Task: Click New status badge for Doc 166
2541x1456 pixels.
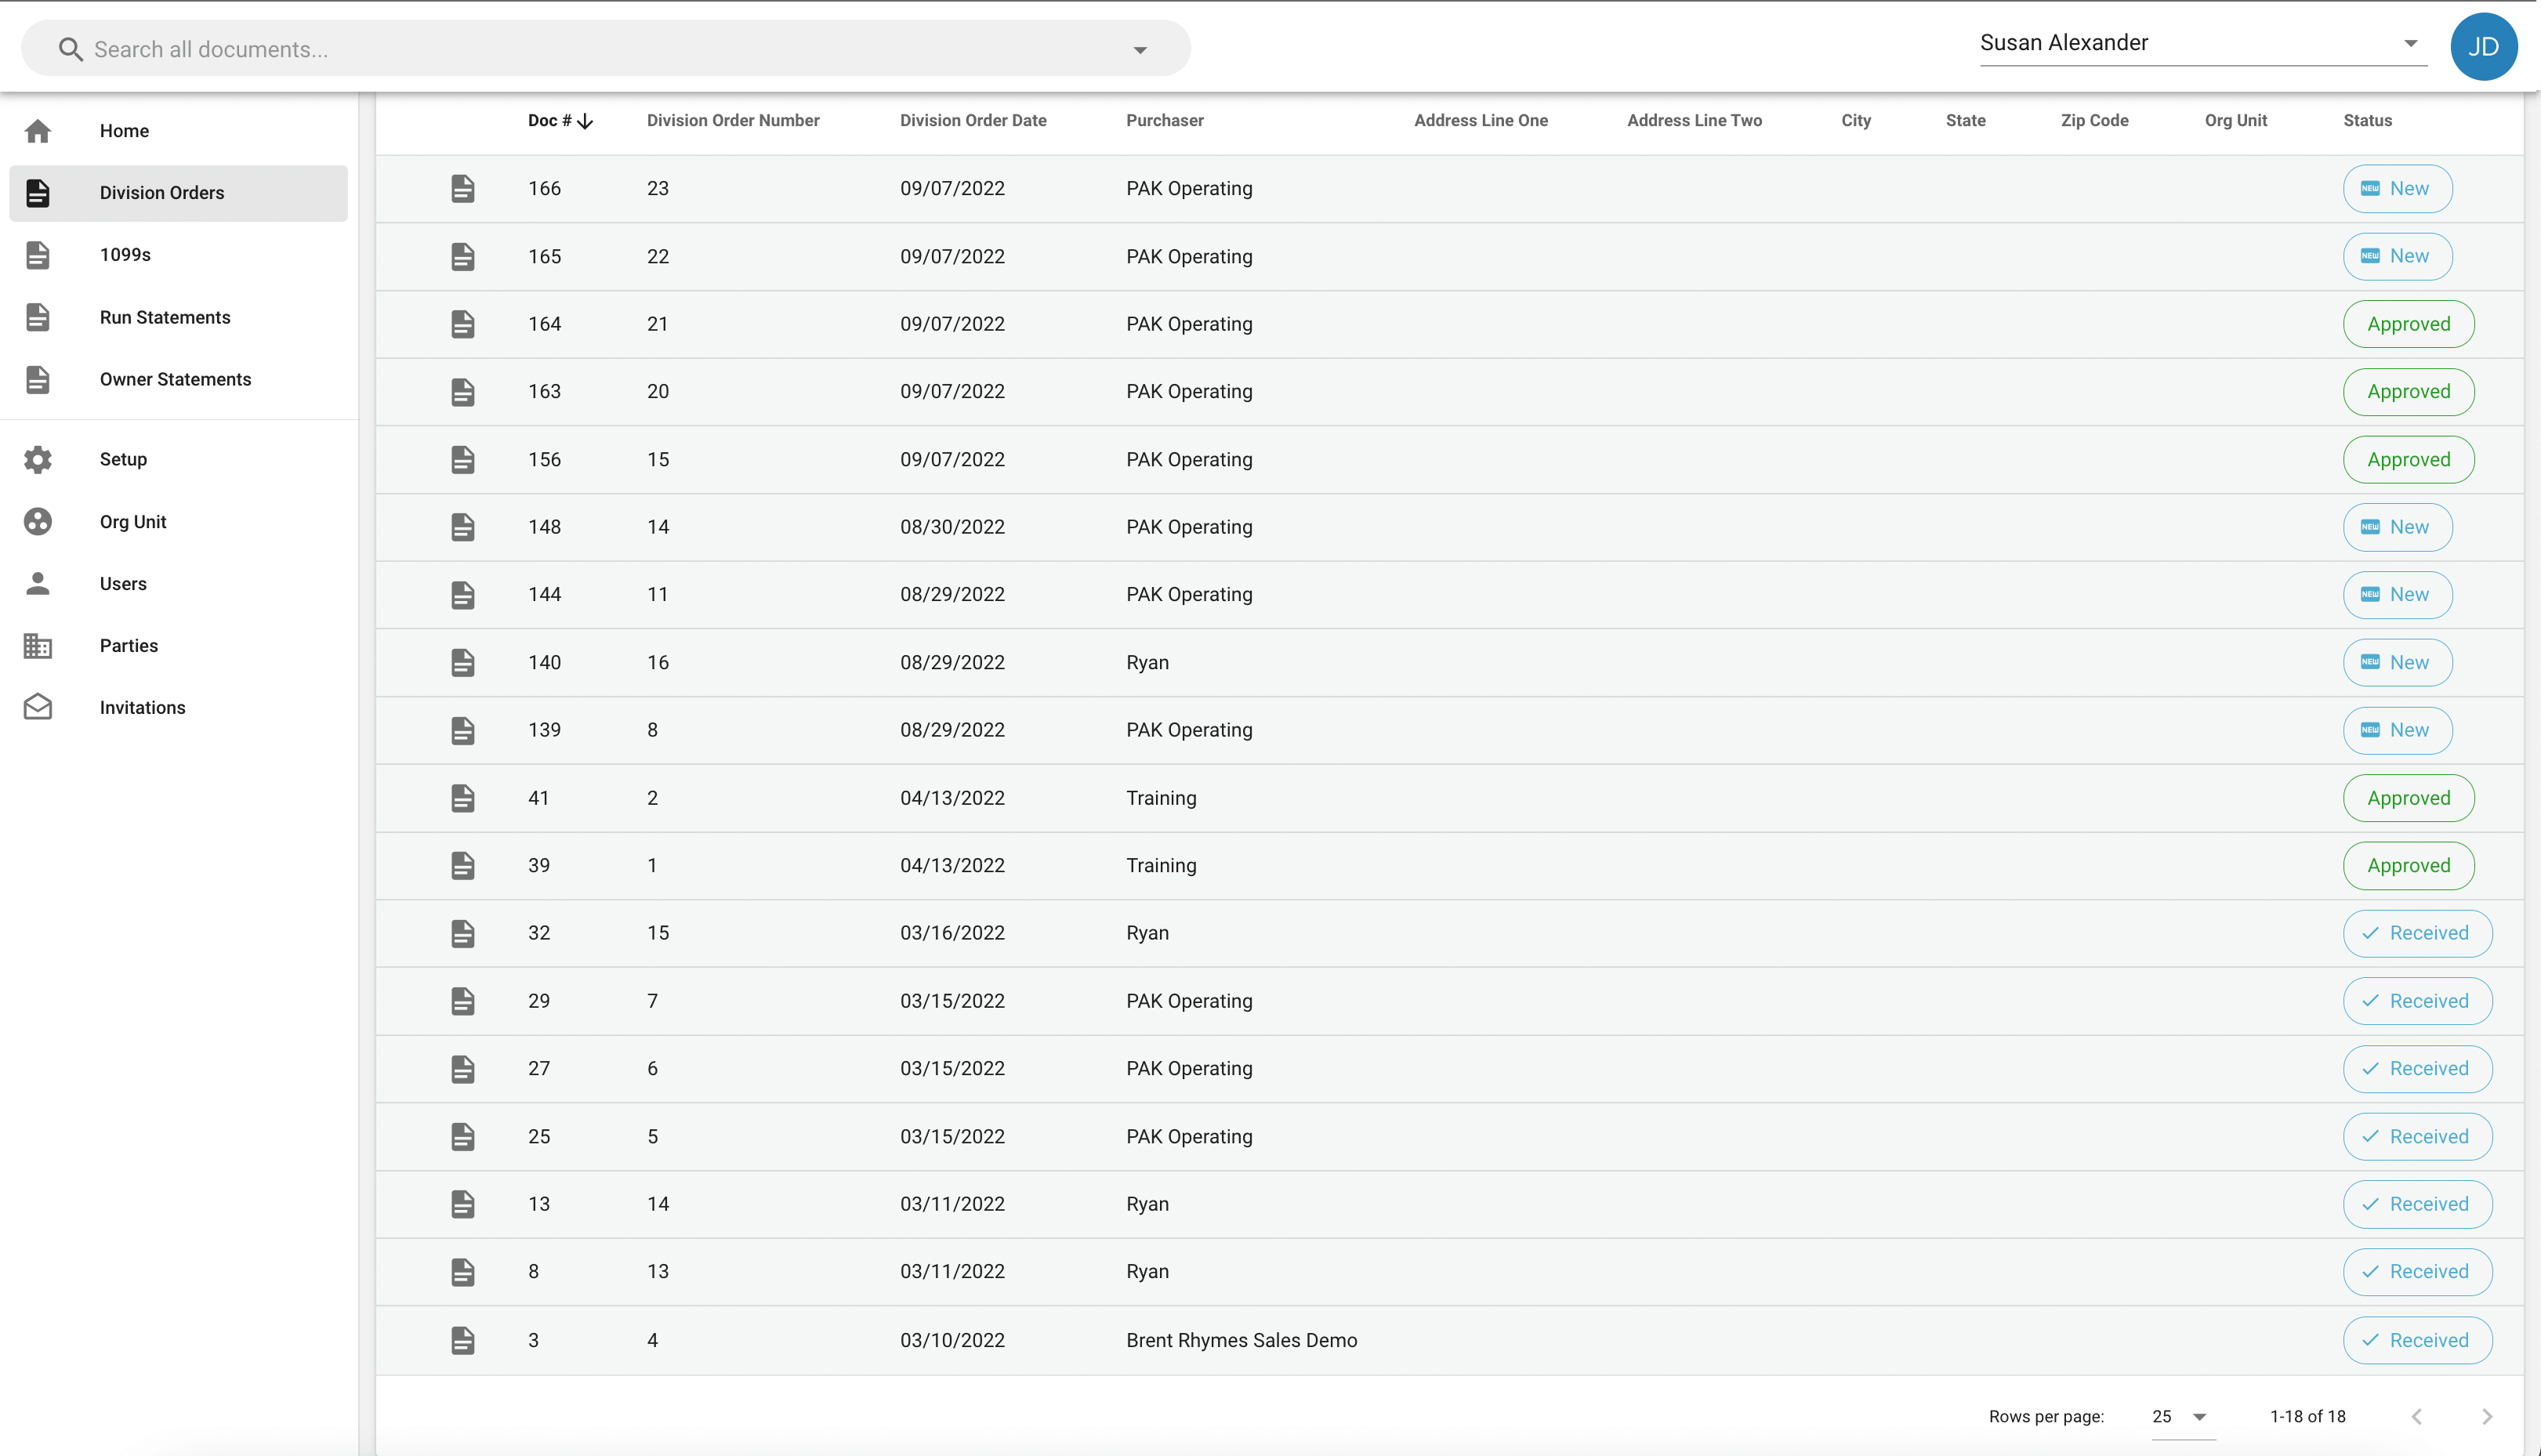Action: pyautogui.click(x=2397, y=189)
